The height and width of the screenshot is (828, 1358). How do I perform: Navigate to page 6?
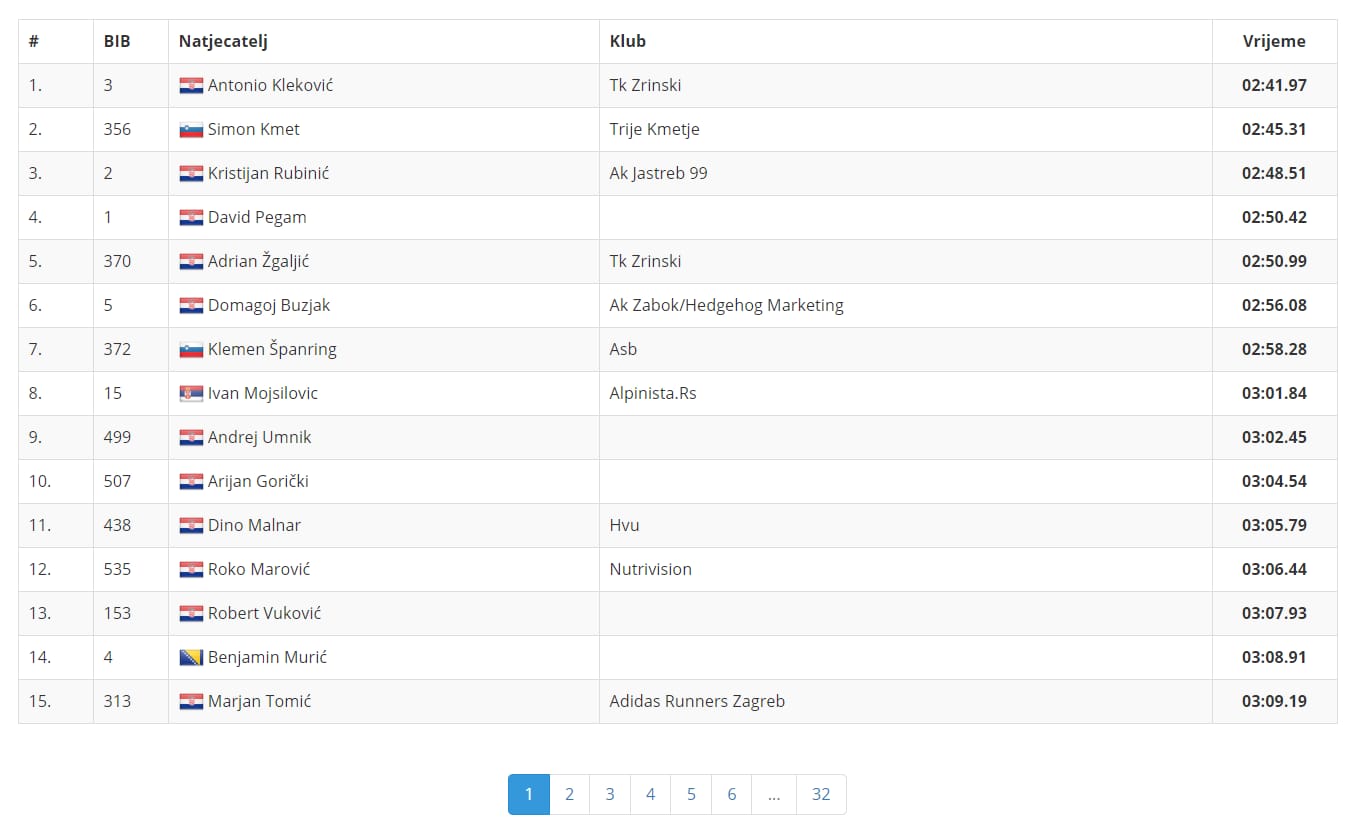[x=731, y=794]
